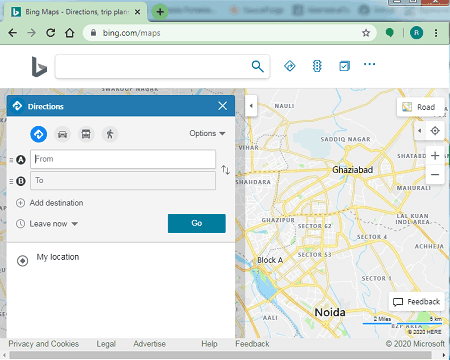Click Ghaziabad label on map
This screenshot has width=450, height=360.
coord(352,170)
